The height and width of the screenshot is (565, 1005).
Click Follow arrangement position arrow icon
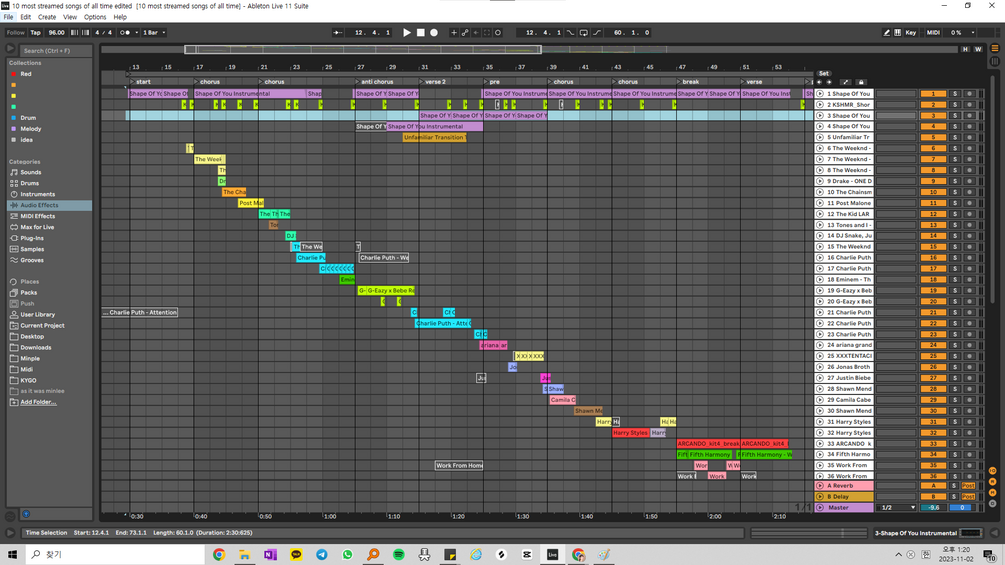pyautogui.click(x=337, y=32)
